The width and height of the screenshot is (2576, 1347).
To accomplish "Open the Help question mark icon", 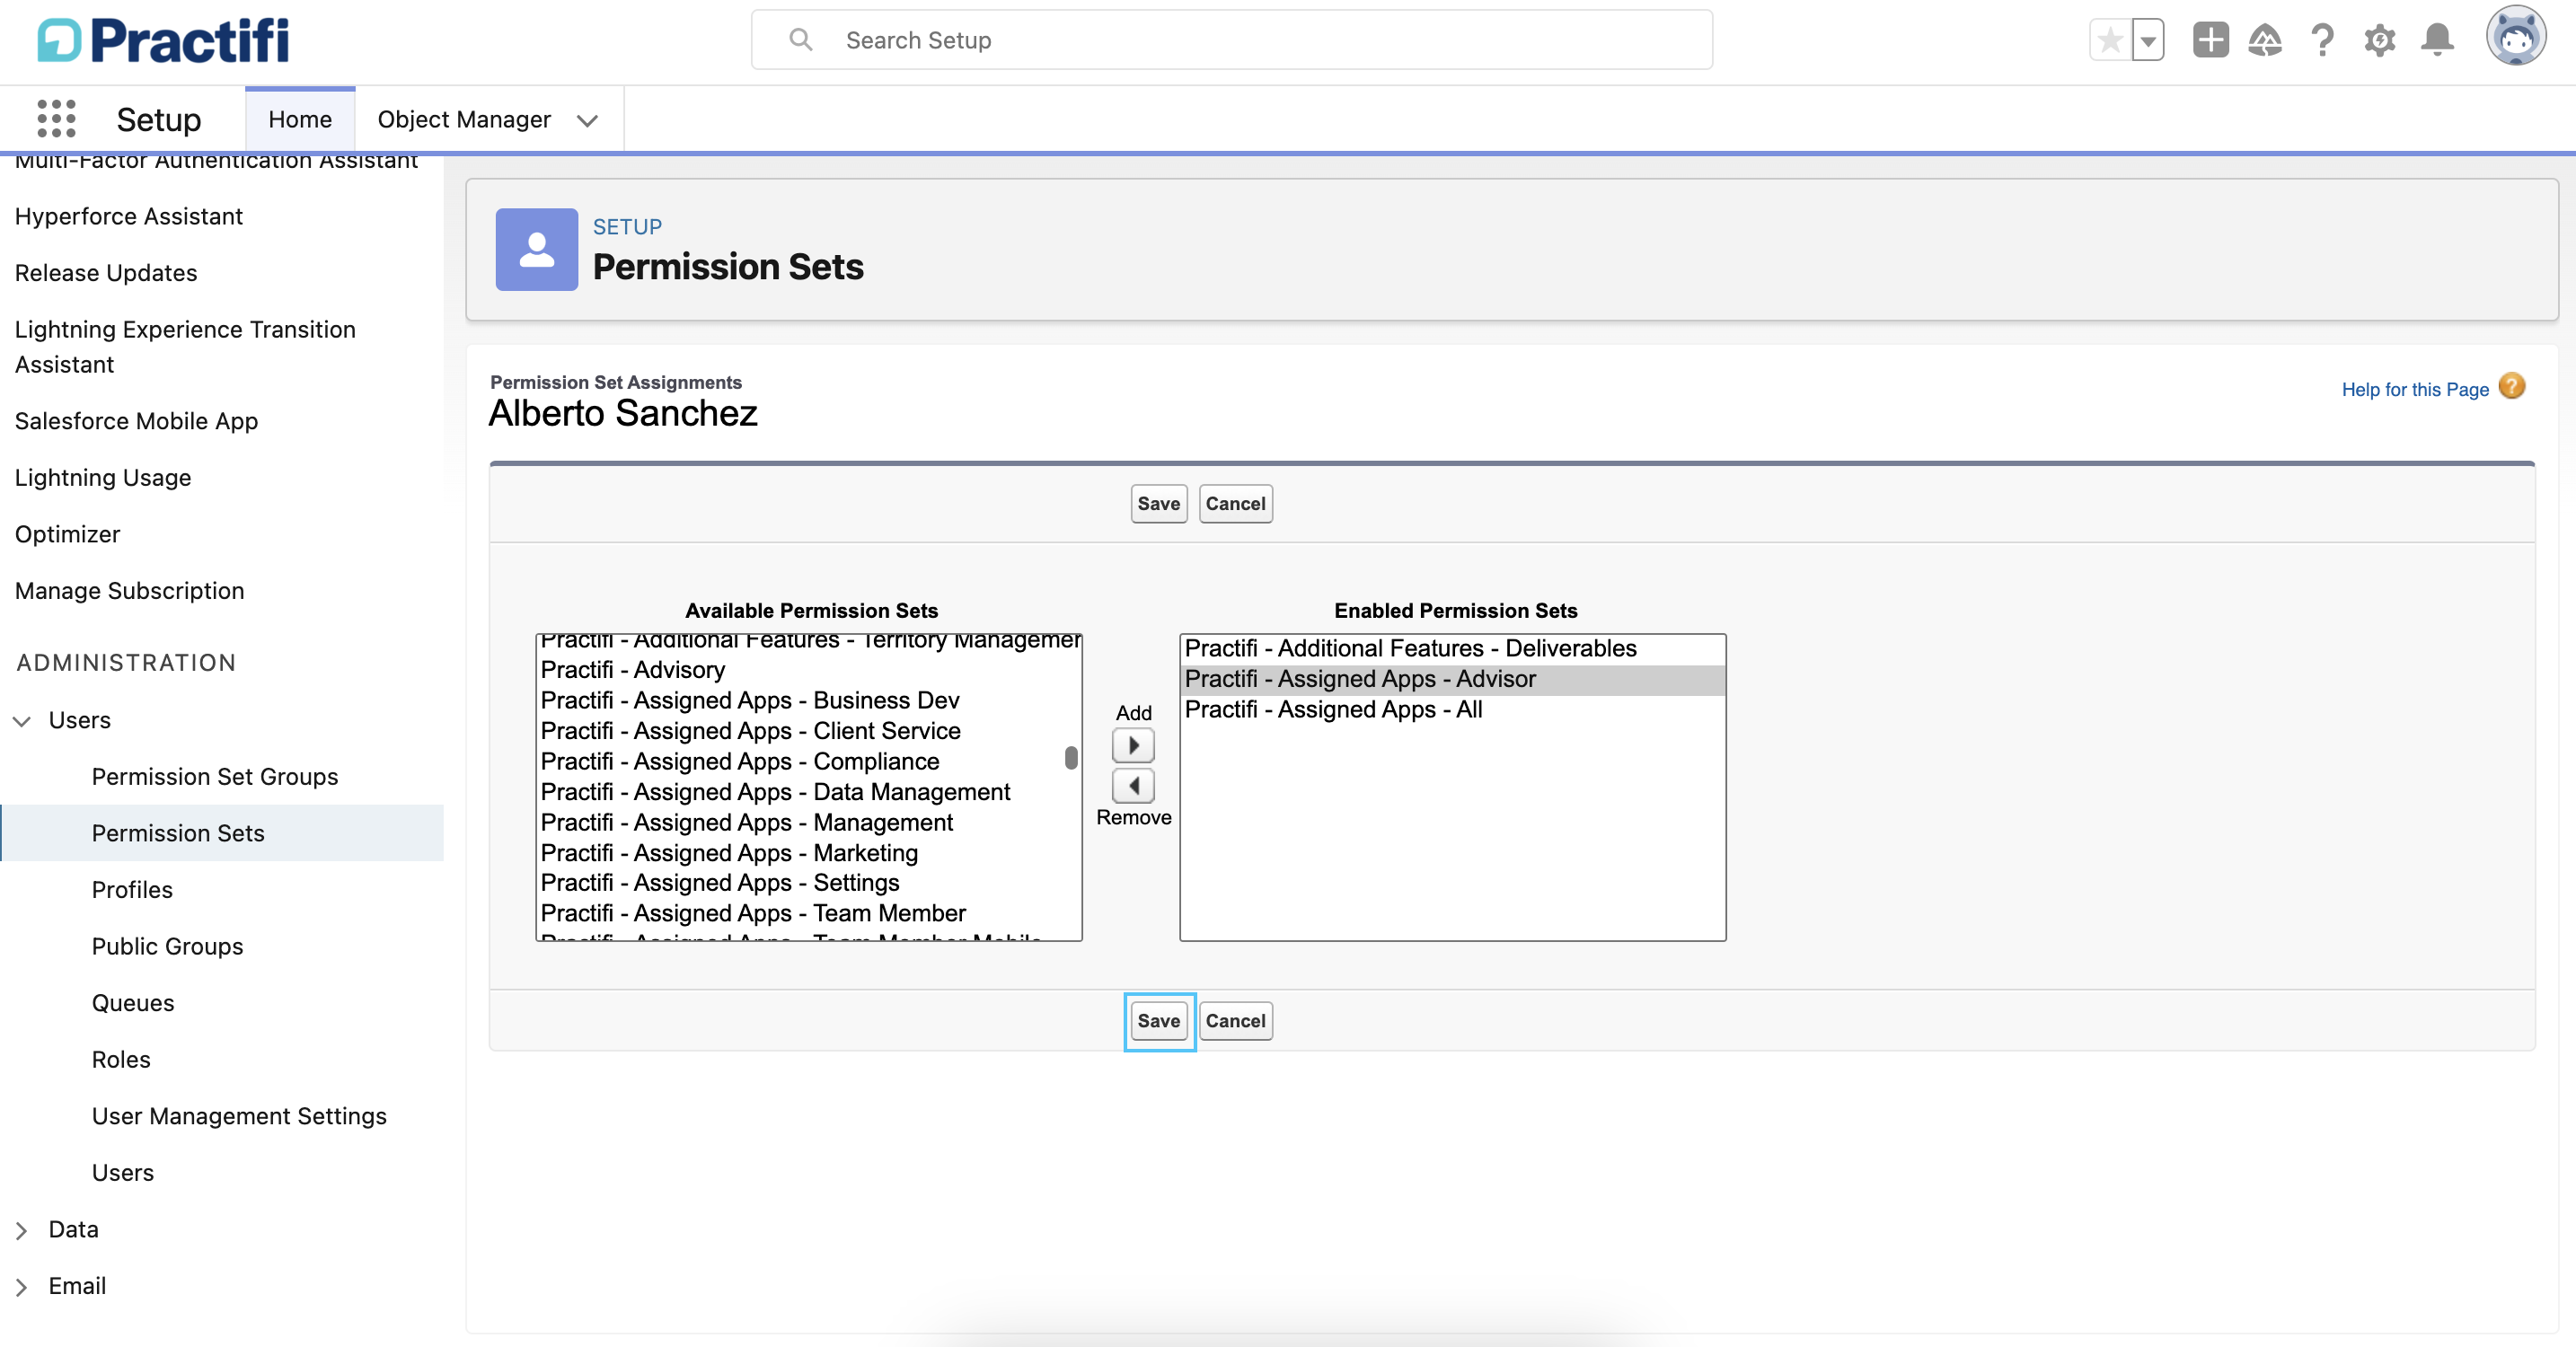I will [2322, 40].
